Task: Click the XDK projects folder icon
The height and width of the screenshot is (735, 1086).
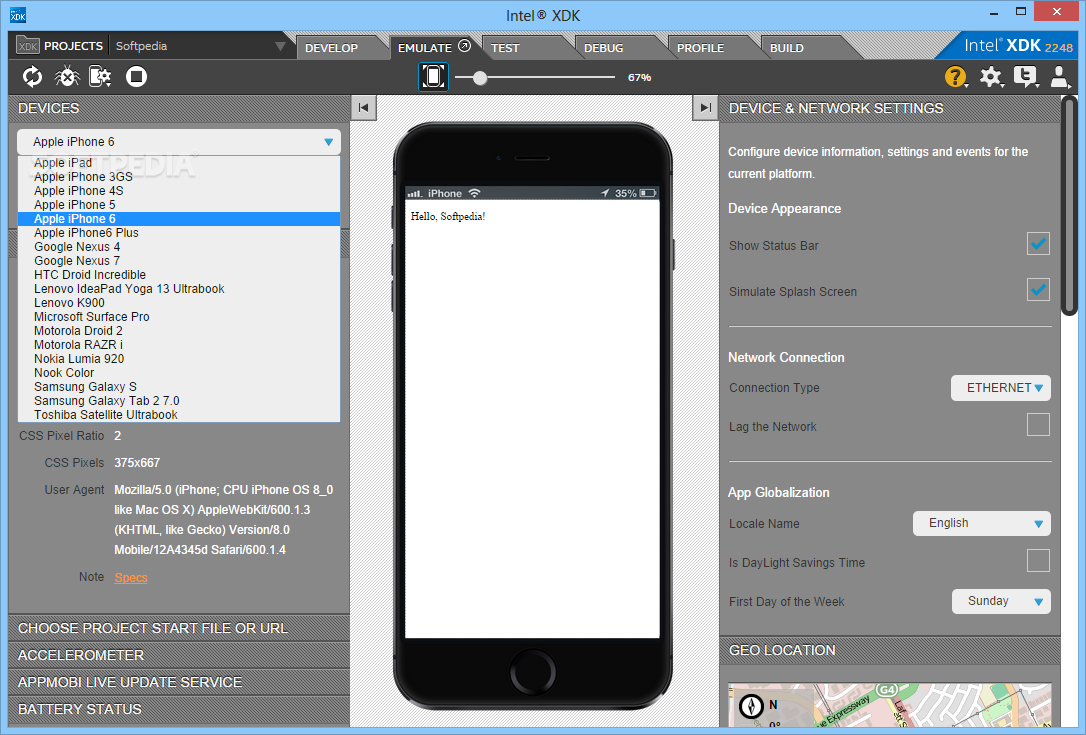Action: click(28, 46)
